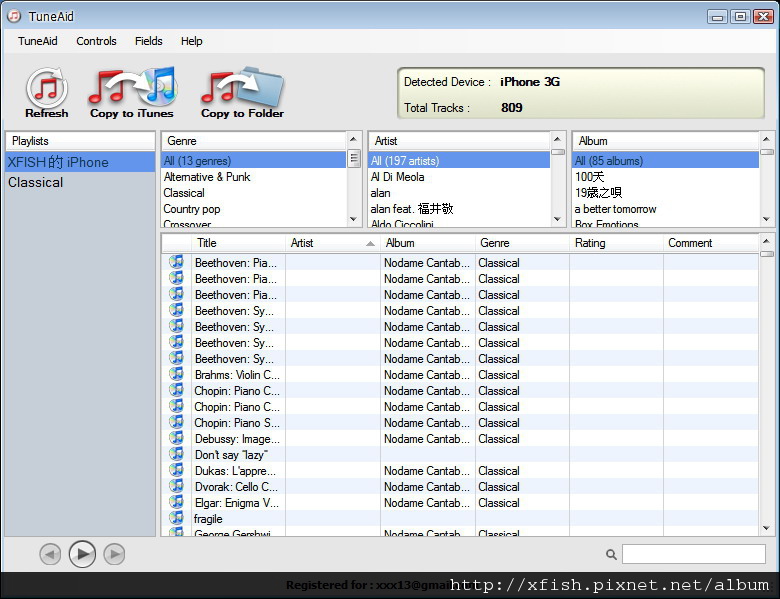Click inside the search input field

[x=693, y=554]
